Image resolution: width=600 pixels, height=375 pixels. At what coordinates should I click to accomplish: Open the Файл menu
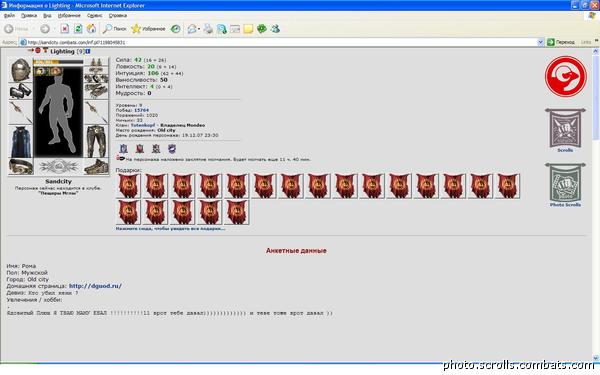pos(9,16)
